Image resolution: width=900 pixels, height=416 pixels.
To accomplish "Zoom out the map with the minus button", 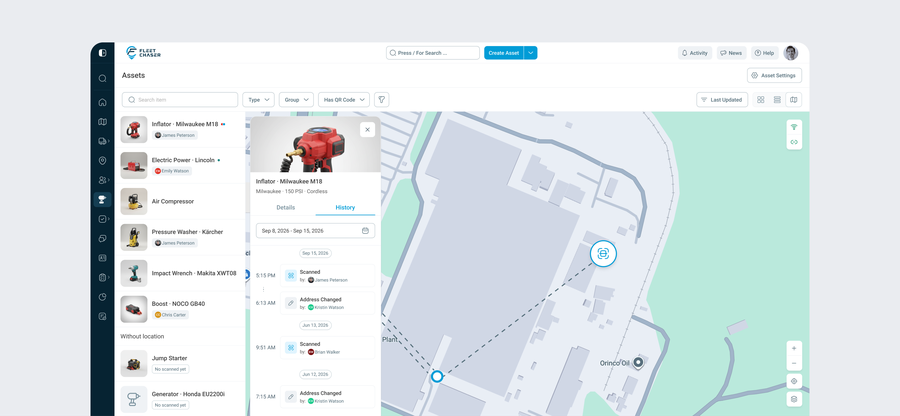I will click(x=794, y=363).
